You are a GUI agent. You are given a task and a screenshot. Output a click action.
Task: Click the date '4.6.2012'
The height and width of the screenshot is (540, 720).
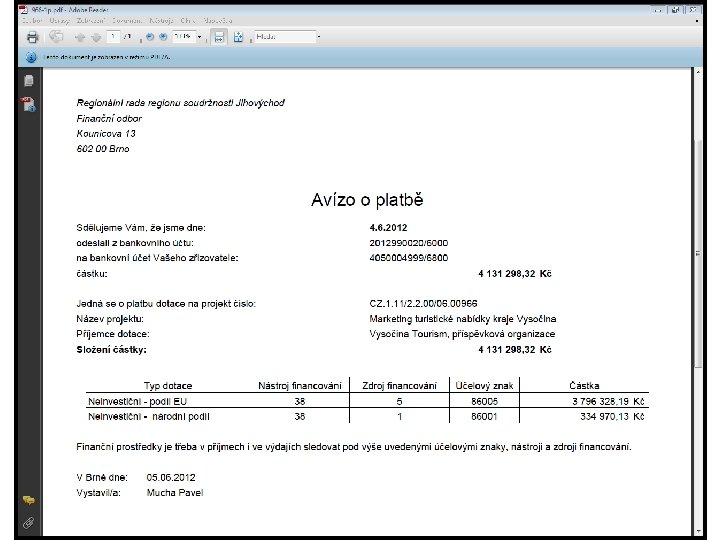click(x=388, y=228)
